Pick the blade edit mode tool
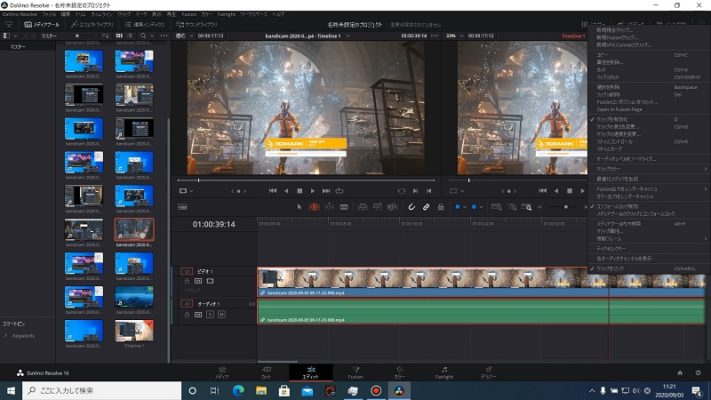Image resolution: width=711 pixels, height=400 pixels. [x=344, y=207]
